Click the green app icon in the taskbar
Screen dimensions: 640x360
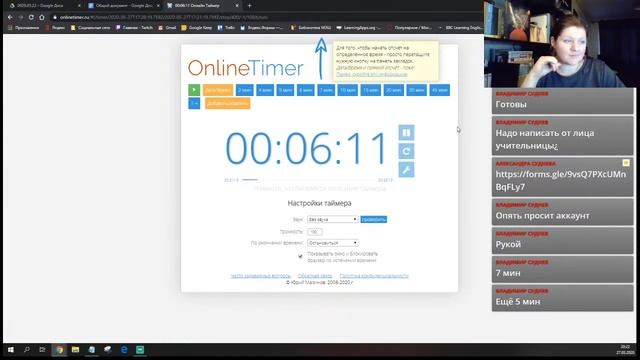140,350
